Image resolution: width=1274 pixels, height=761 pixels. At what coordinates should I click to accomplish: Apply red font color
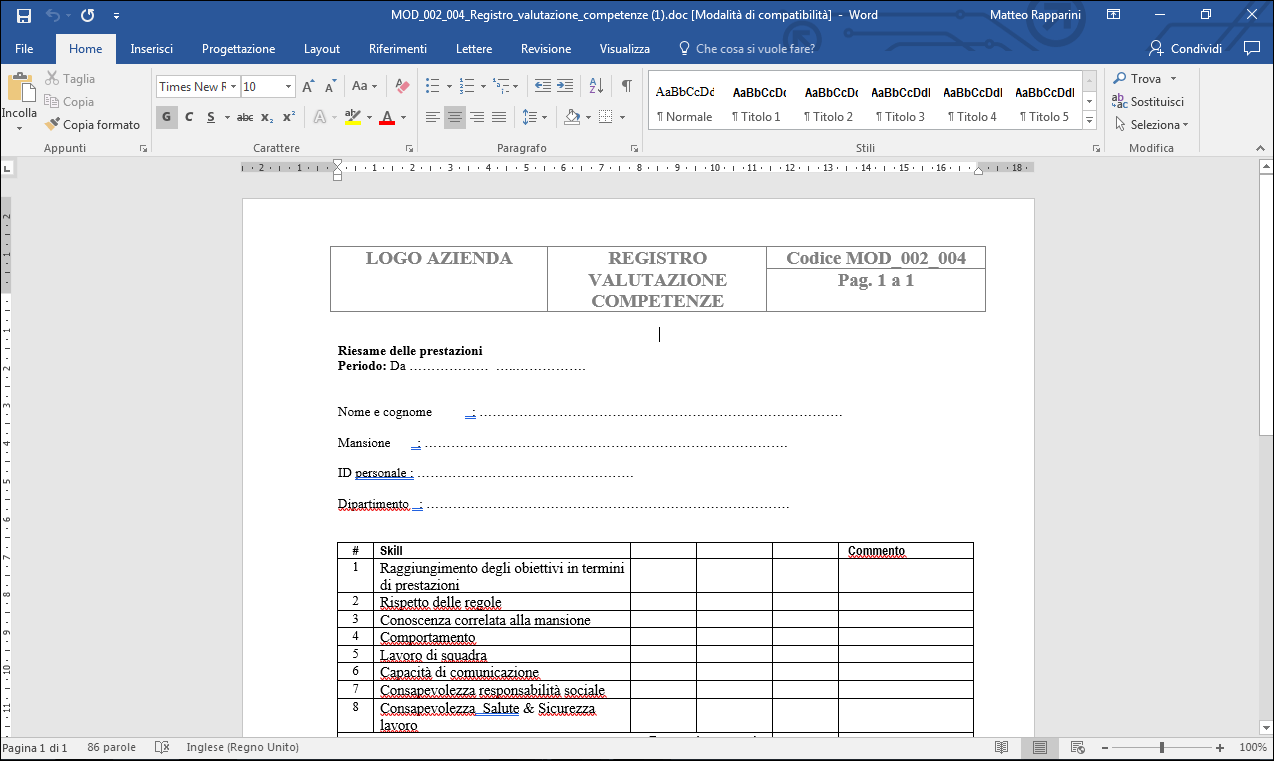(x=388, y=118)
